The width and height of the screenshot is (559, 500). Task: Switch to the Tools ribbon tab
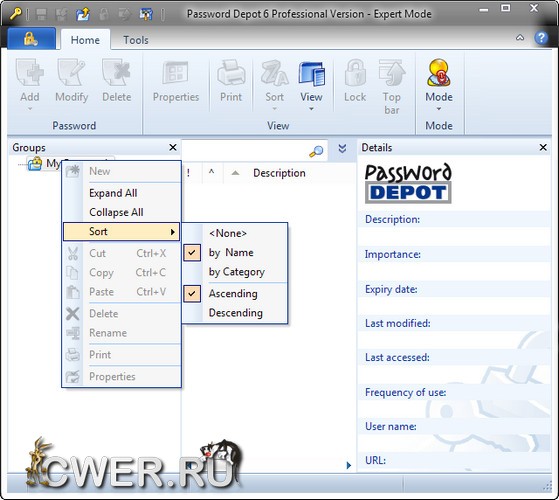point(135,40)
